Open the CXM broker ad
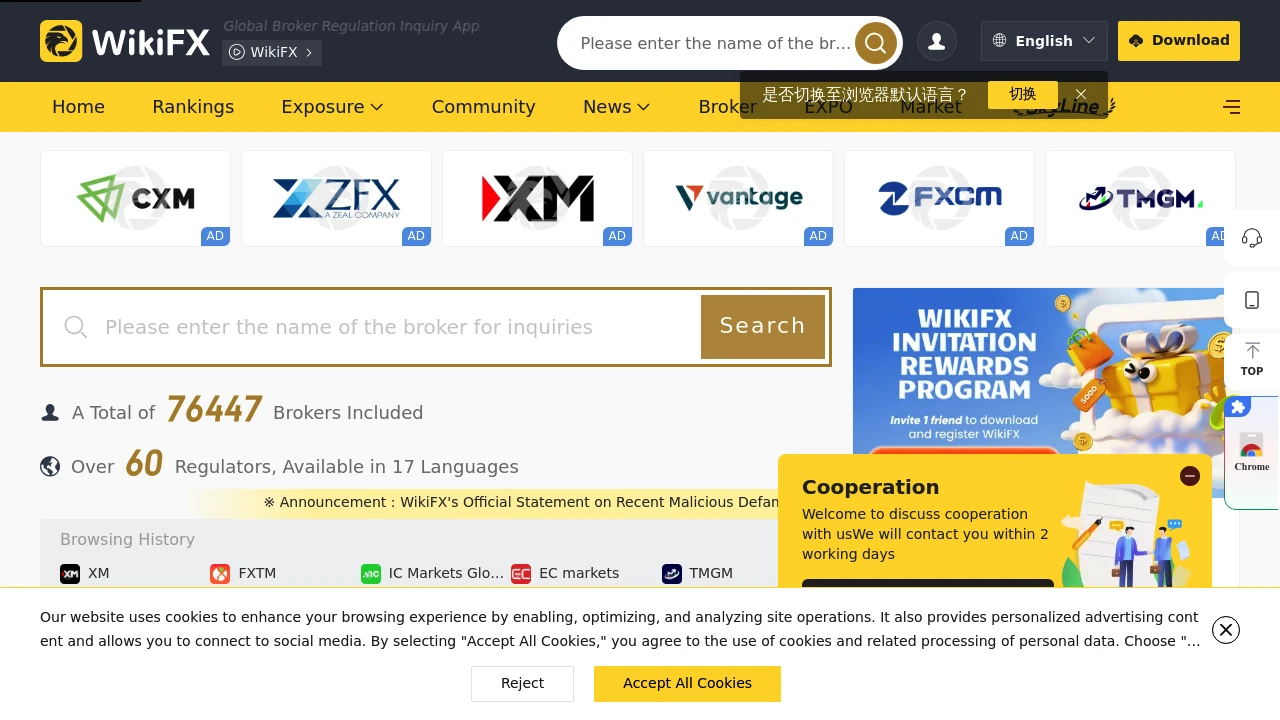Image resolution: width=1280 pixels, height=720 pixels. [x=135, y=198]
